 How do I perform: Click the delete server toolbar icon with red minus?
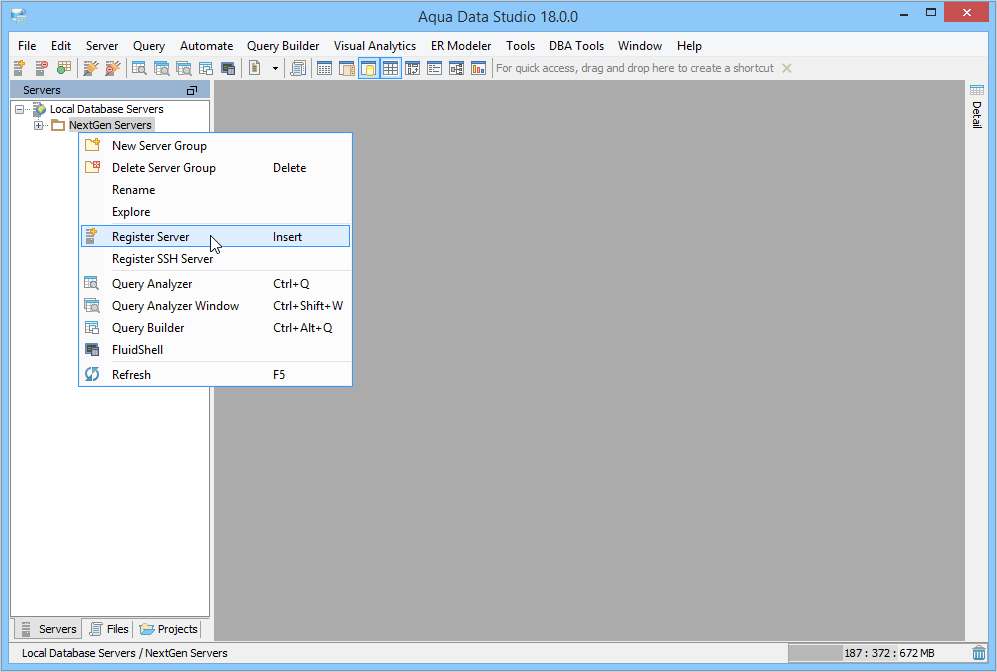[x=41, y=68]
